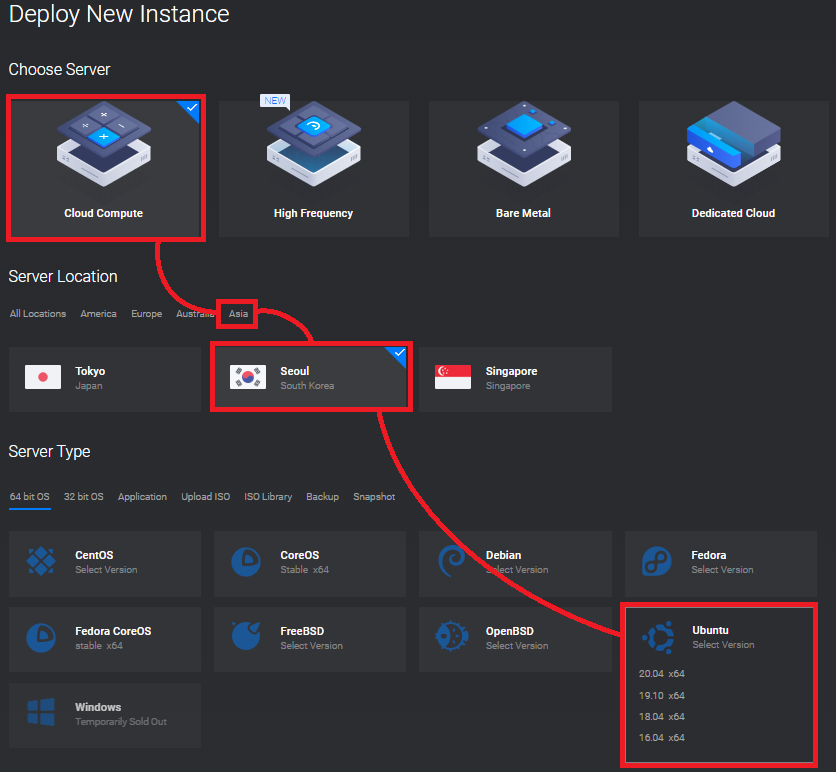Choose Ubuntu 18.04 x64 version
Viewport: 836px width, 772px height.
pos(662,717)
